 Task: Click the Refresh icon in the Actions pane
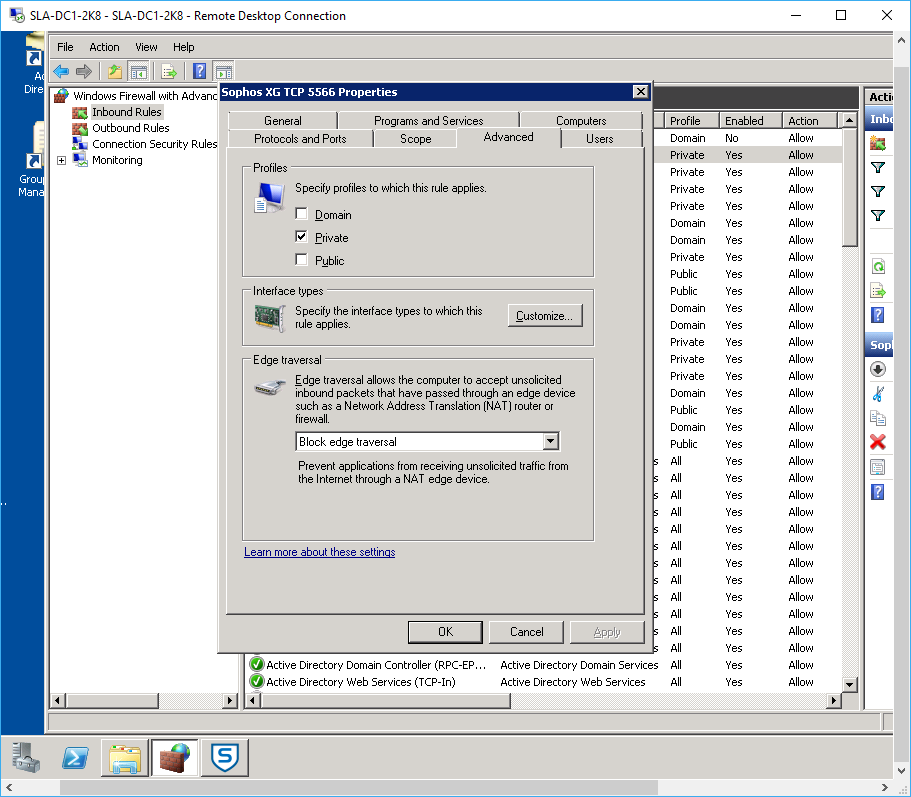click(x=878, y=267)
